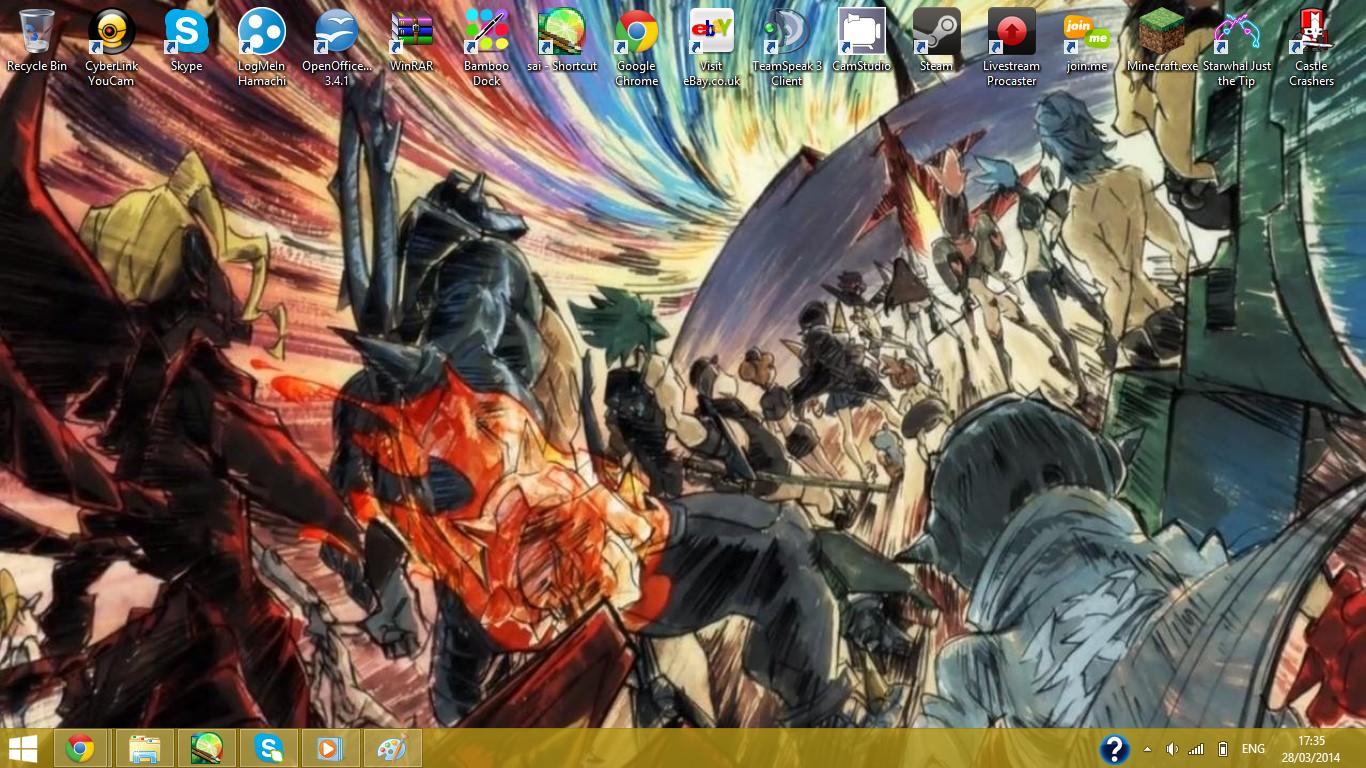Viewport: 1366px width, 768px height.
Task: Select LogMeIn Hamachi desktop icon
Action: click(261, 48)
